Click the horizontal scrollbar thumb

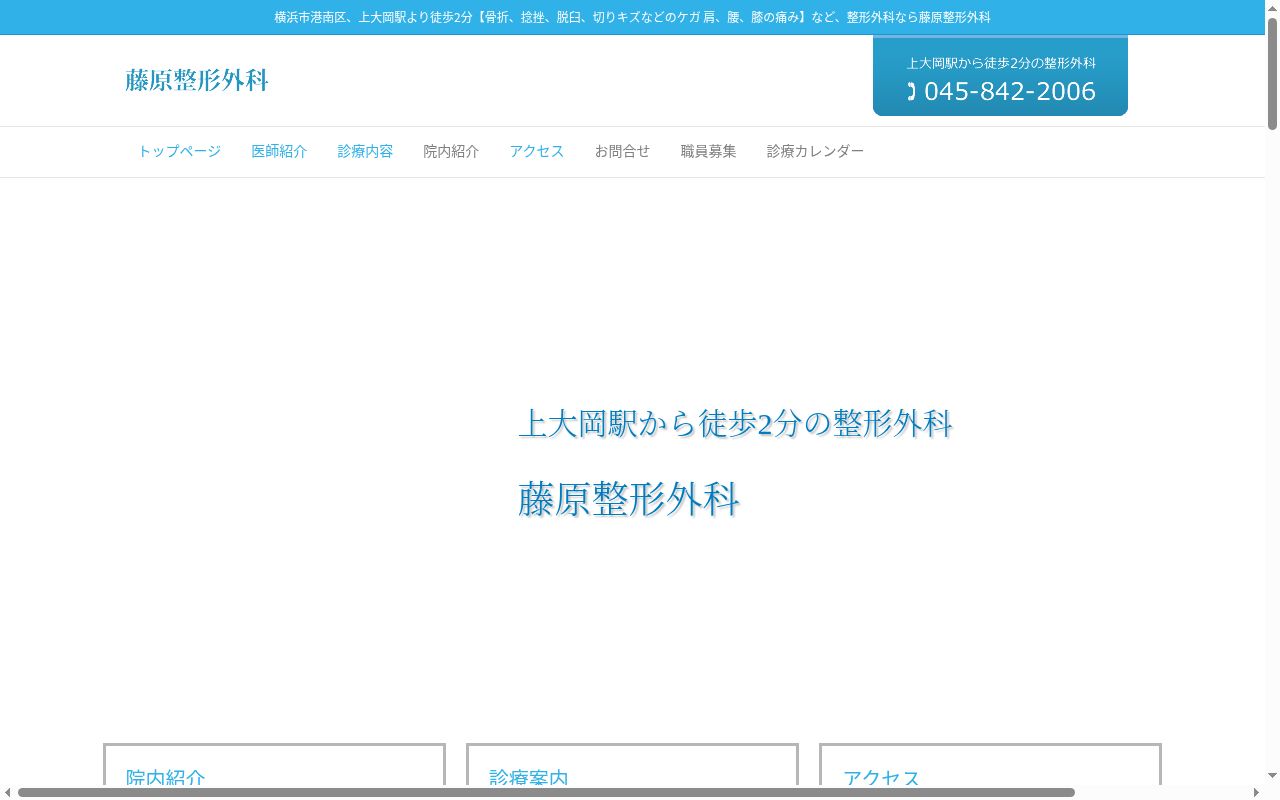tap(546, 792)
